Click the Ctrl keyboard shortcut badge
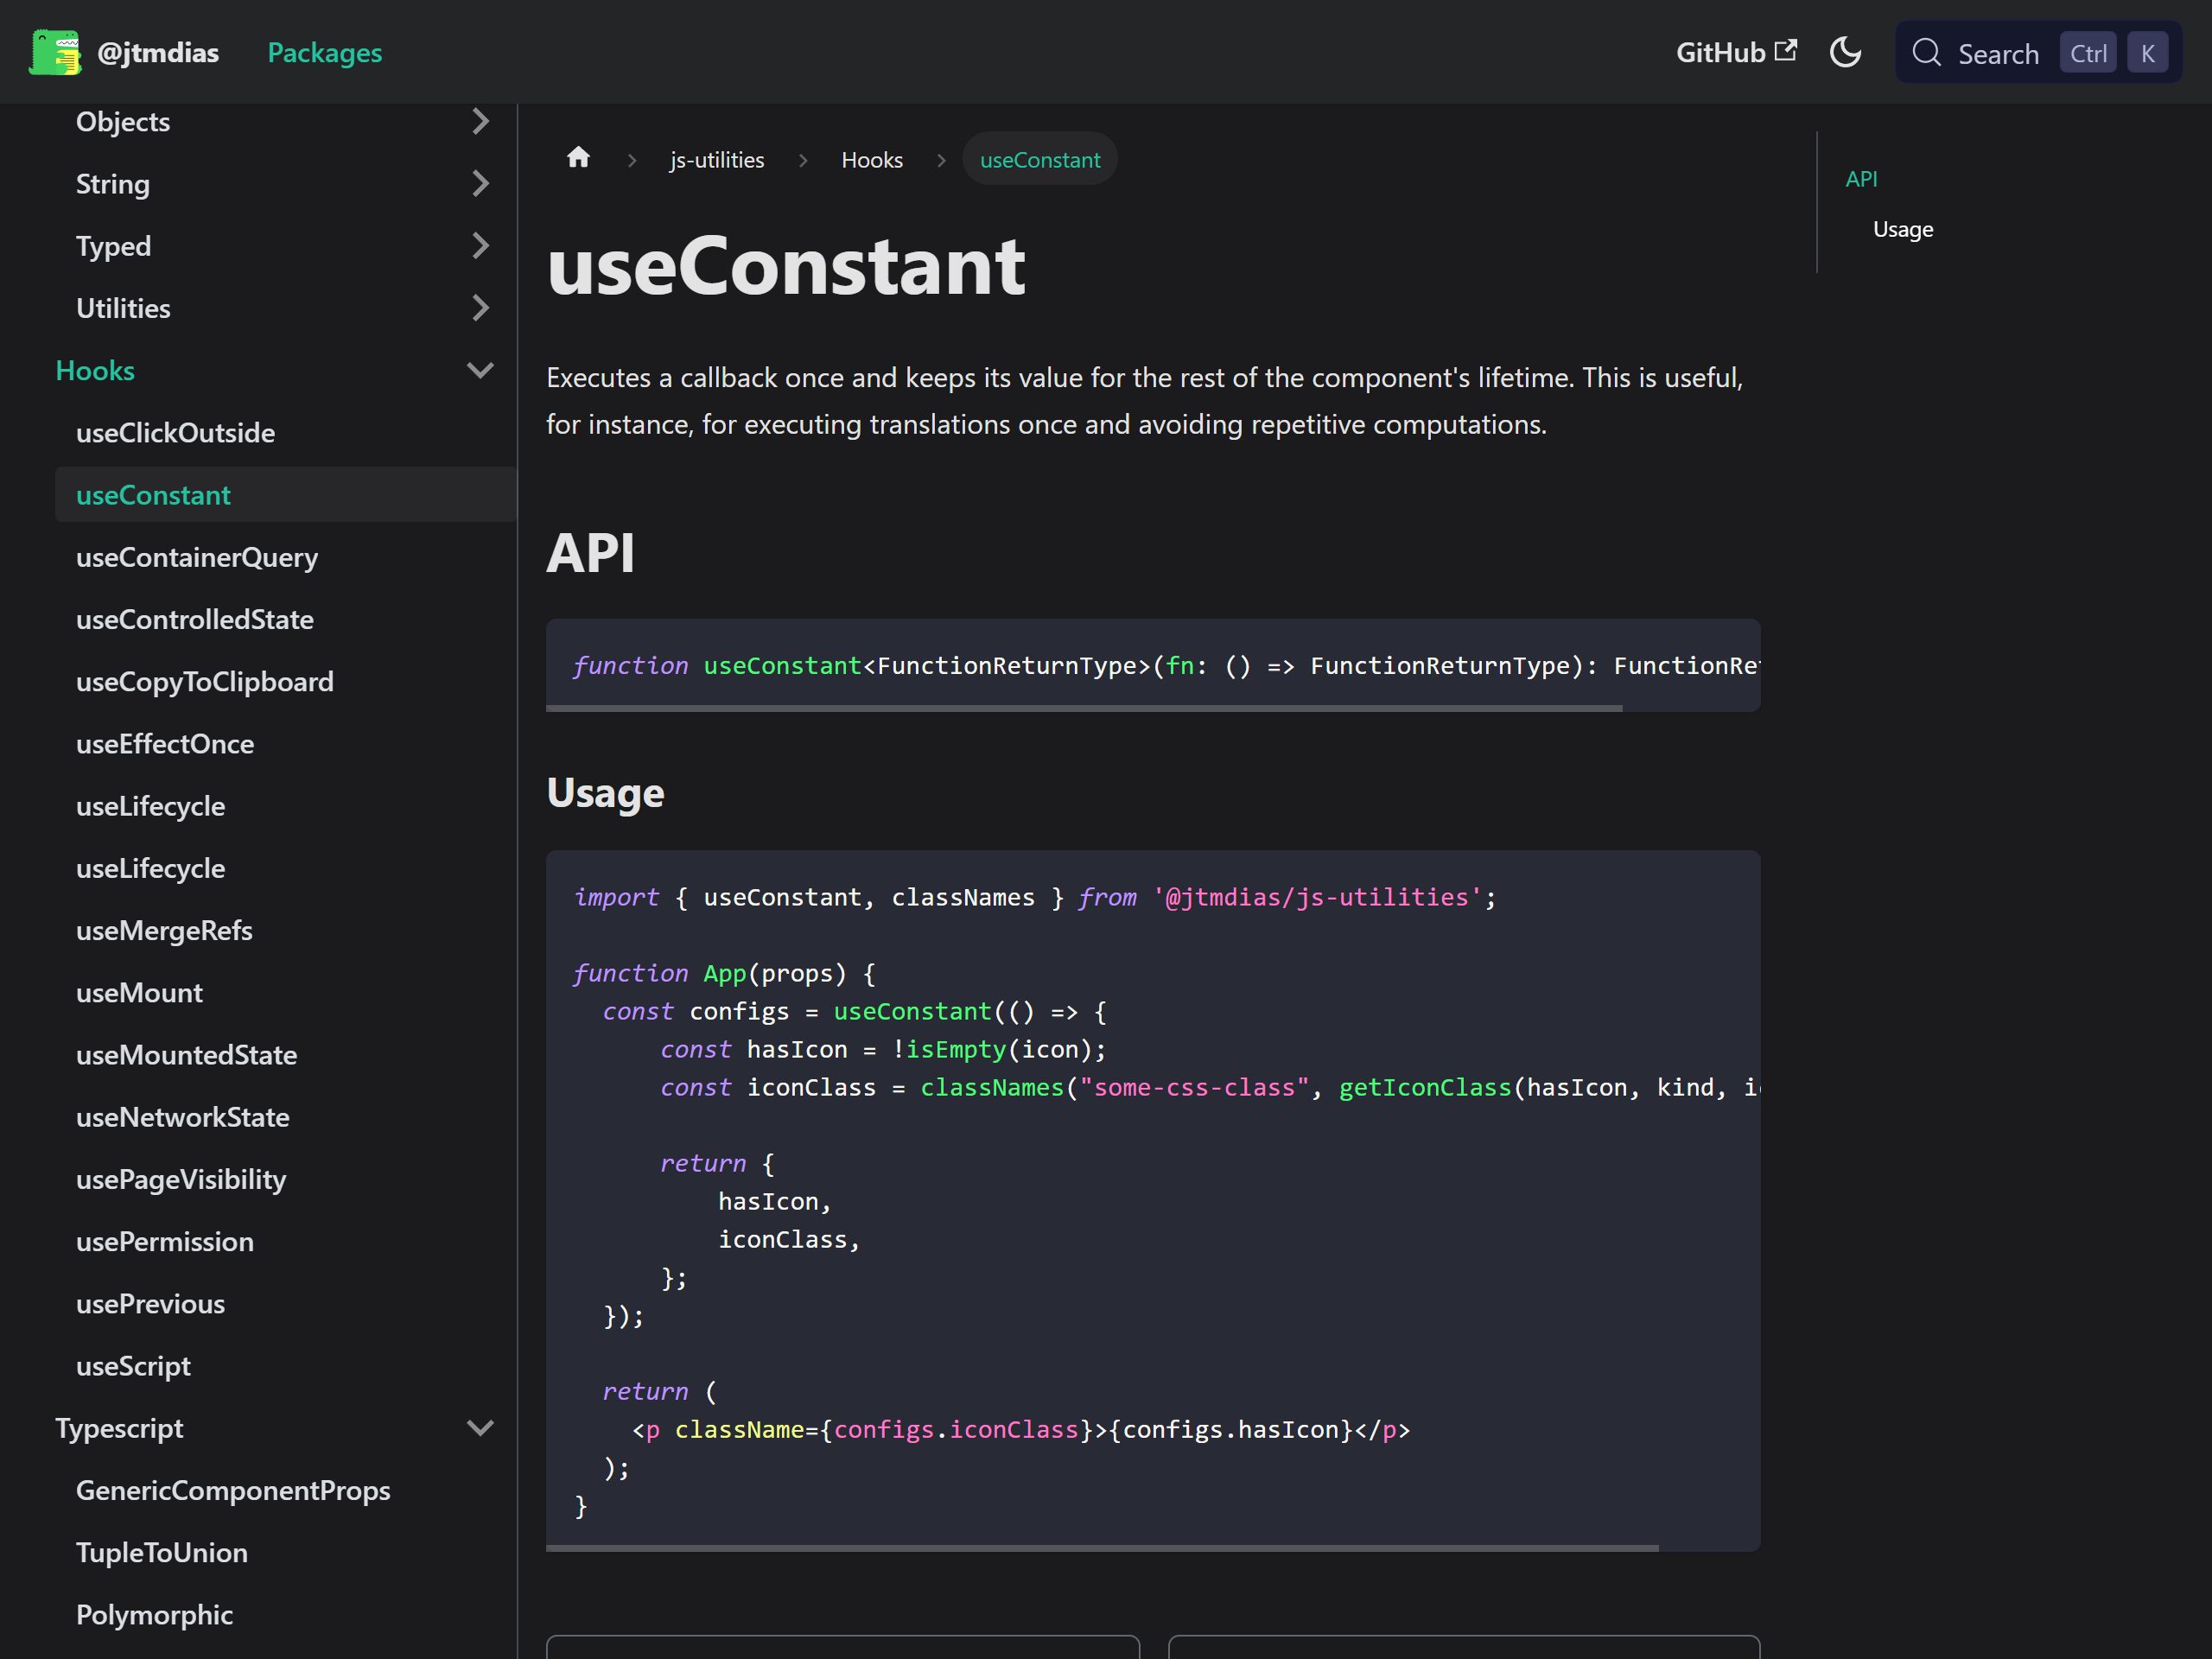 [x=2087, y=53]
